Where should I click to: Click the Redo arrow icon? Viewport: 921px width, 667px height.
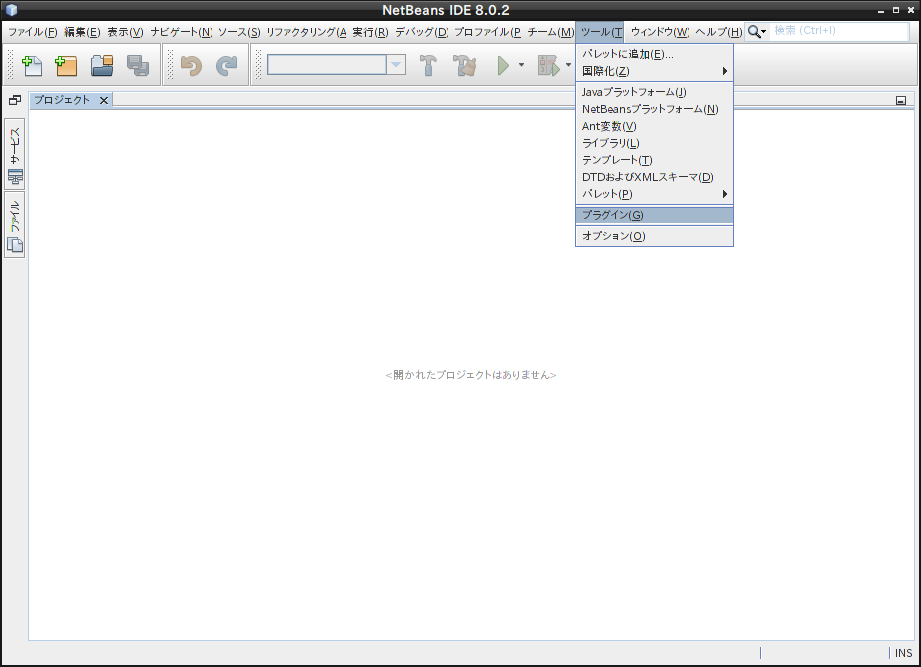click(226, 65)
